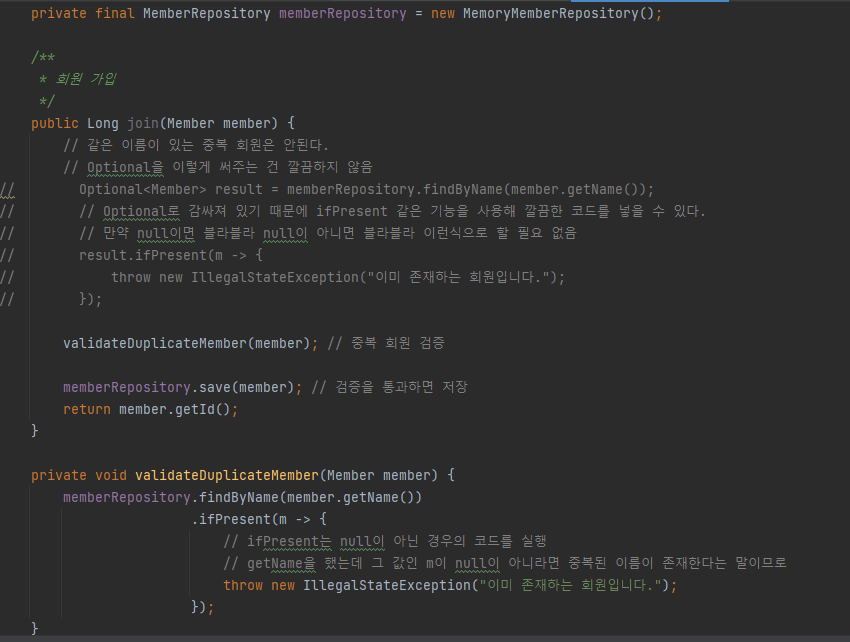The image size is (850, 642).
Task: Click the commented-out 'result.ifPresent(m -> {' line
Action: pyautogui.click(x=171, y=255)
